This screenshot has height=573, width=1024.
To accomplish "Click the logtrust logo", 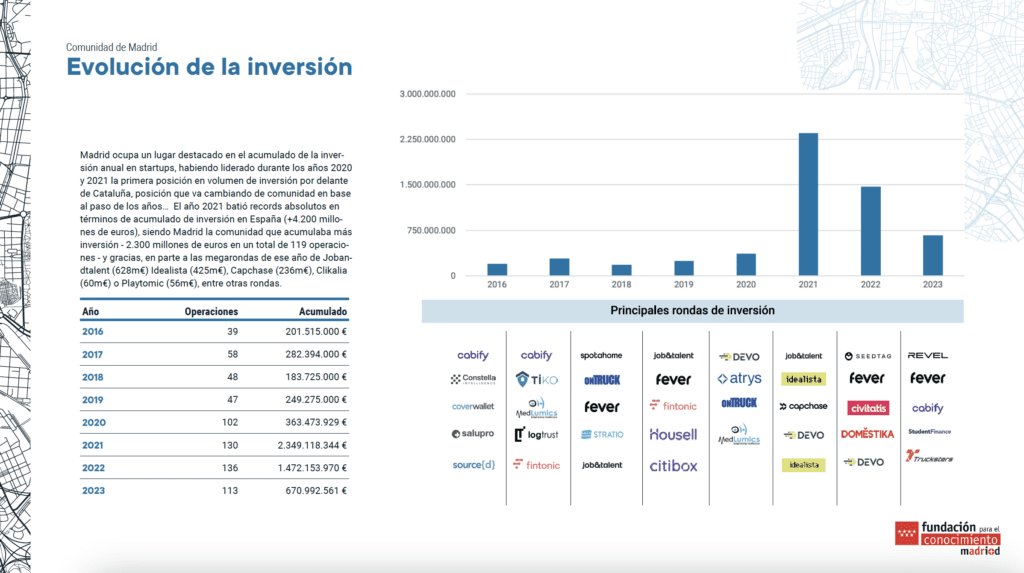I will [536, 434].
